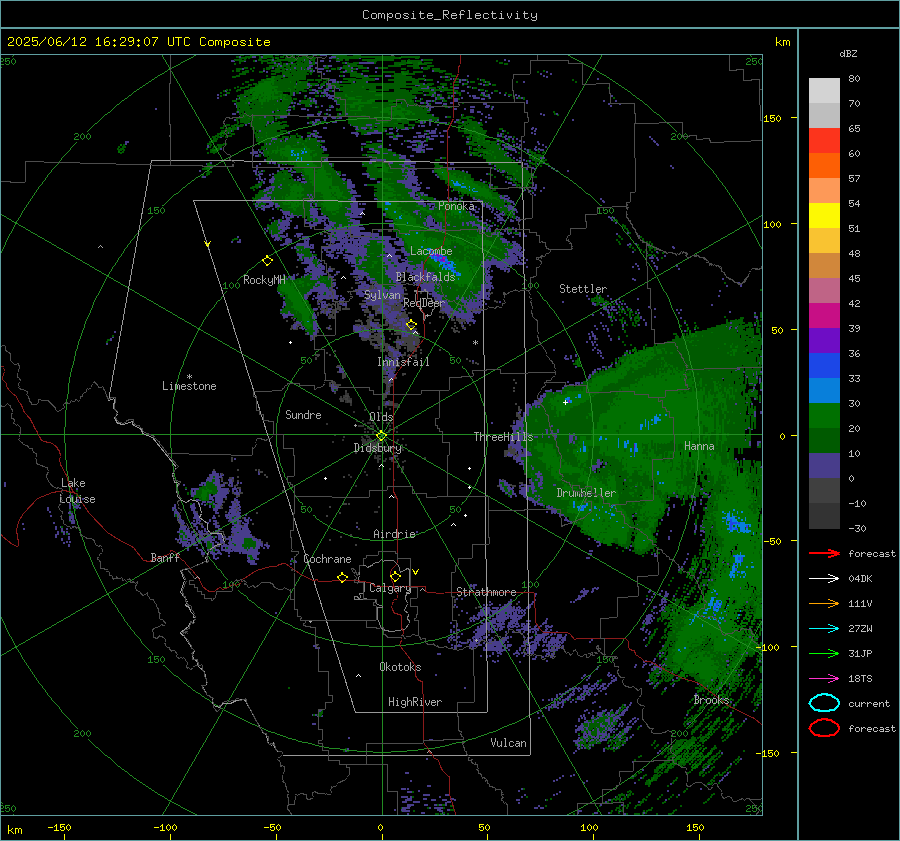Click the green 31JP arrow icon
The image size is (900, 841).
(824, 653)
